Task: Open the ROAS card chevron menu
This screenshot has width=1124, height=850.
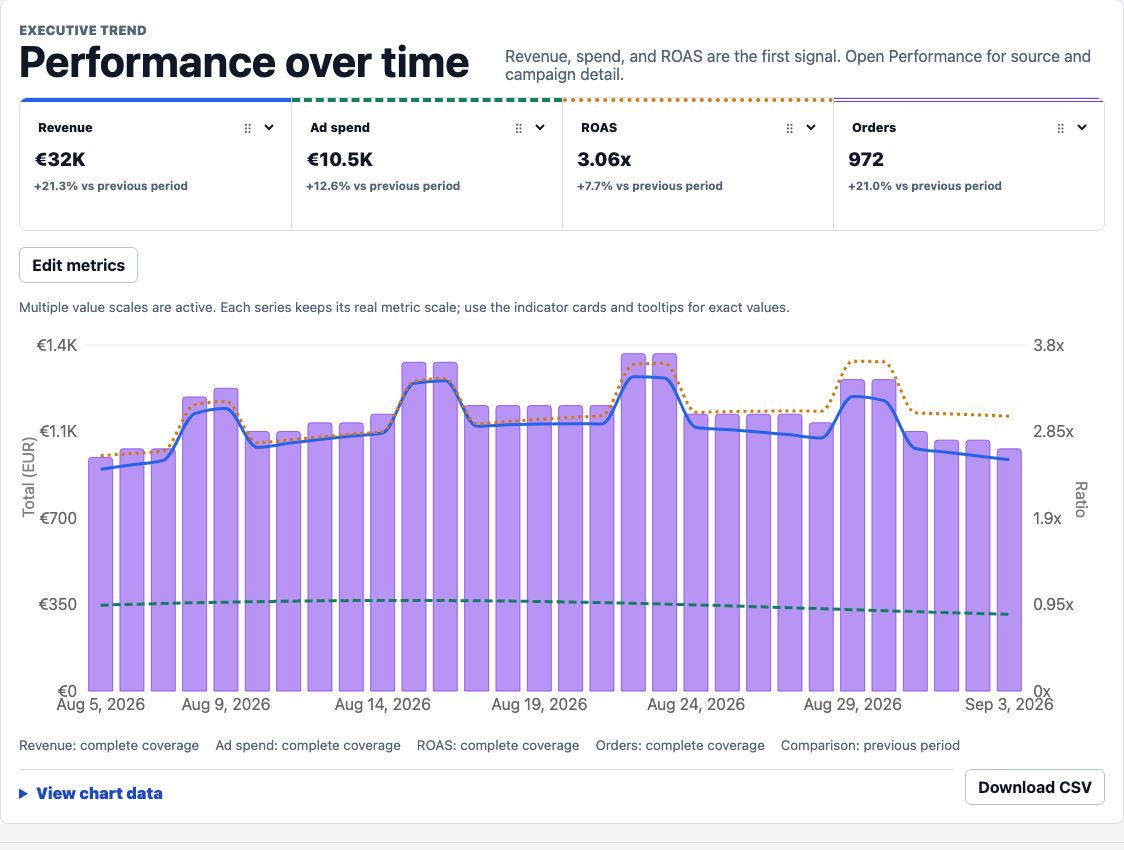Action: pyautogui.click(x=811, y=128)
